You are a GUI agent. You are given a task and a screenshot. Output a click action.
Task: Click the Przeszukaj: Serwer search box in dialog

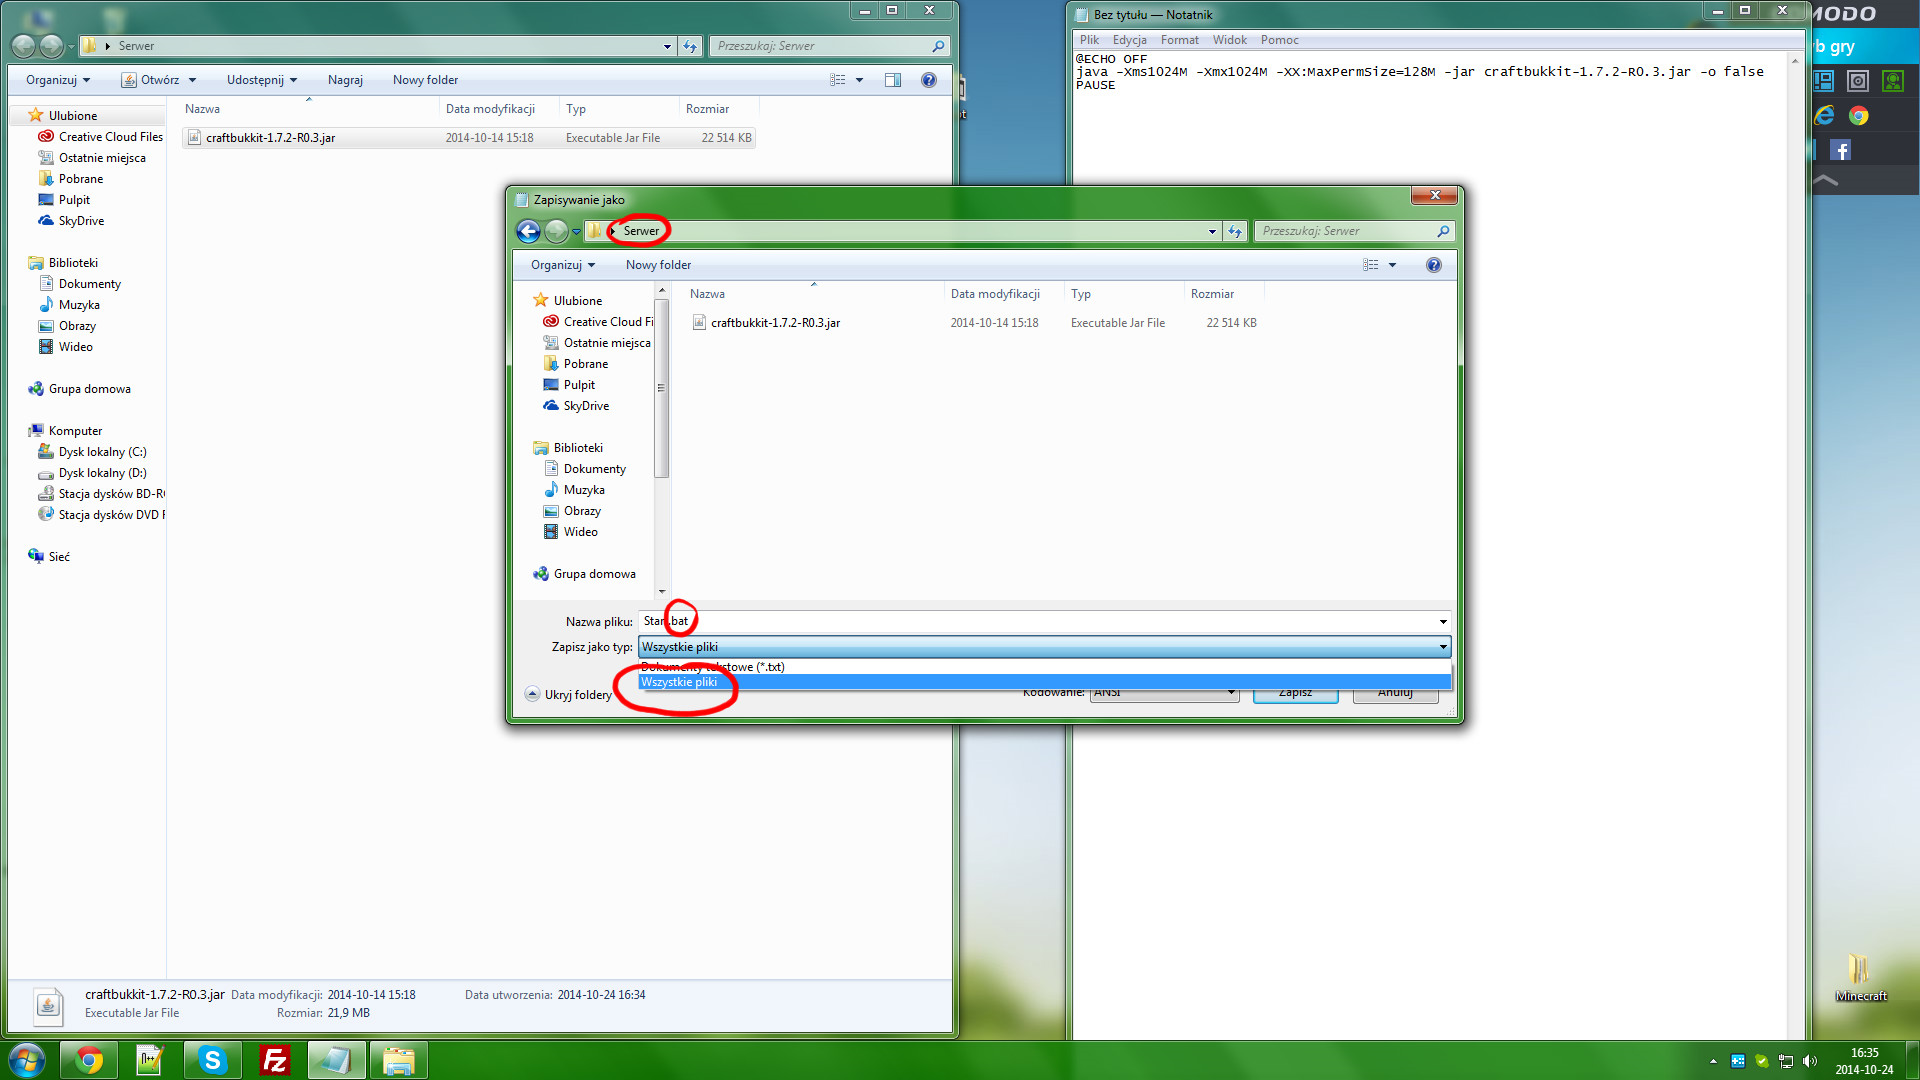[x=1354, y=231]
